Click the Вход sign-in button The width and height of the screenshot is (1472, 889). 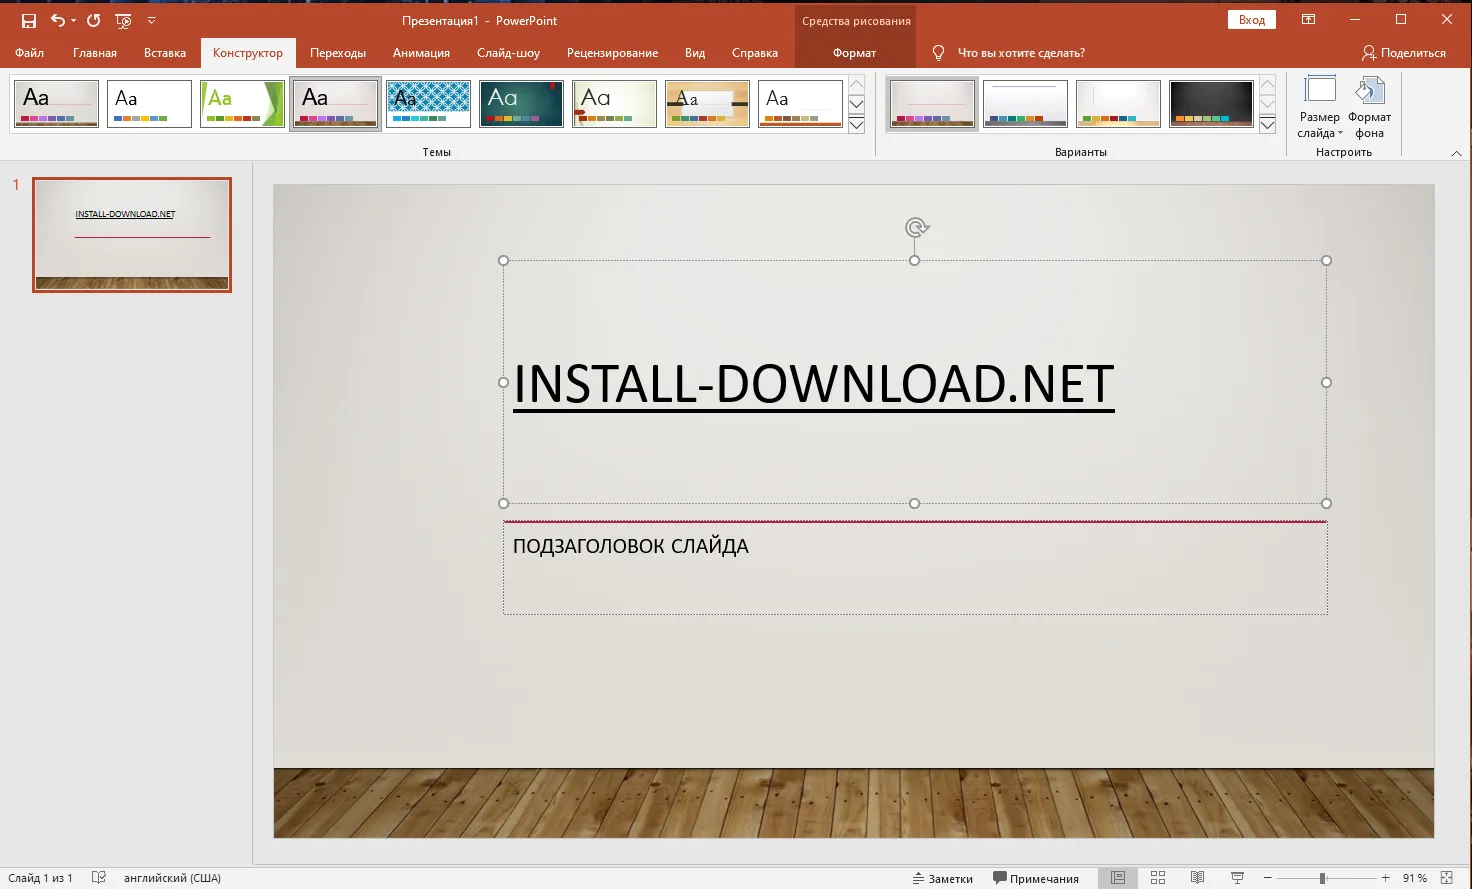[1251, 20]
